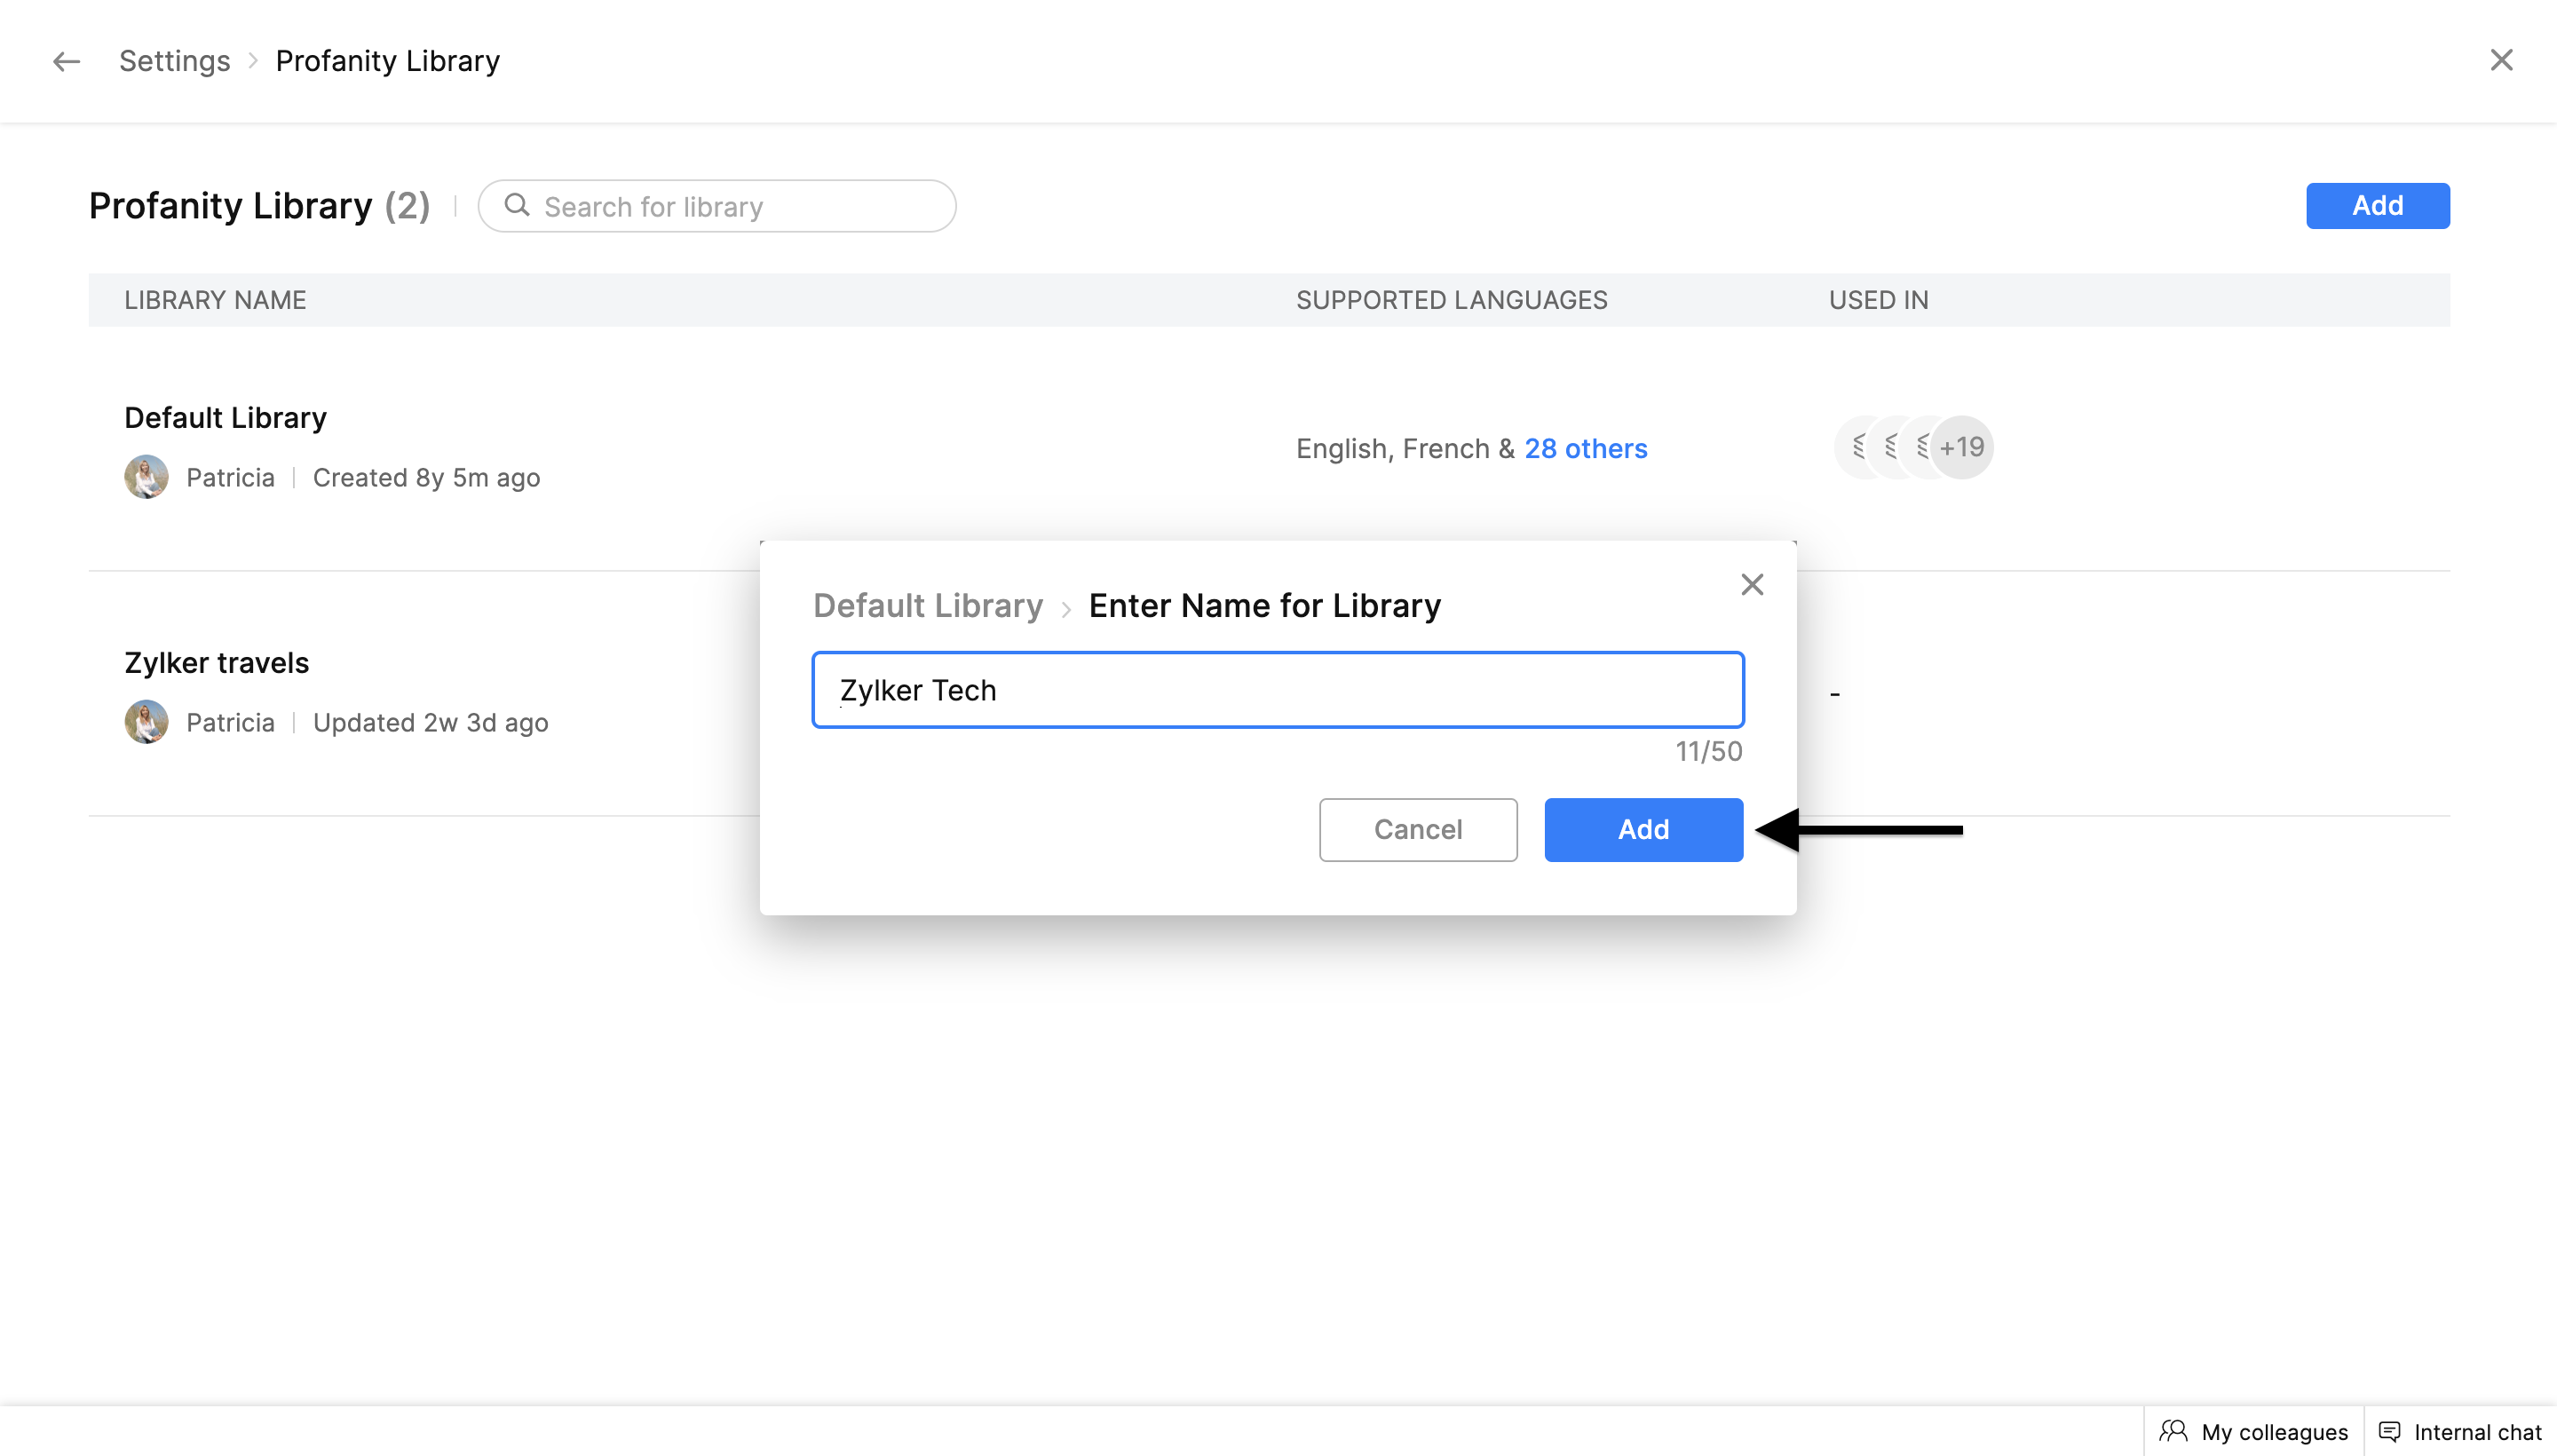This screenshot has height=1456, width=2557.
Task: Close the Enter Name dialog
Action: click(1751, 584)
